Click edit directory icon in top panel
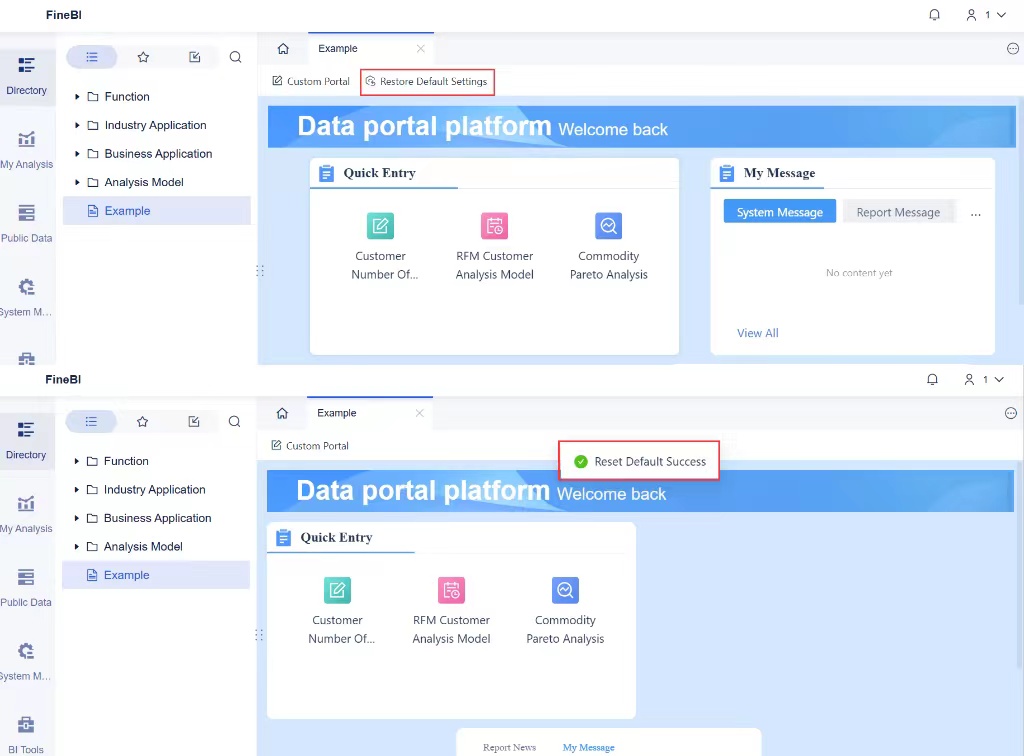This screenshot has height=756, width=1024. [195, 57]
